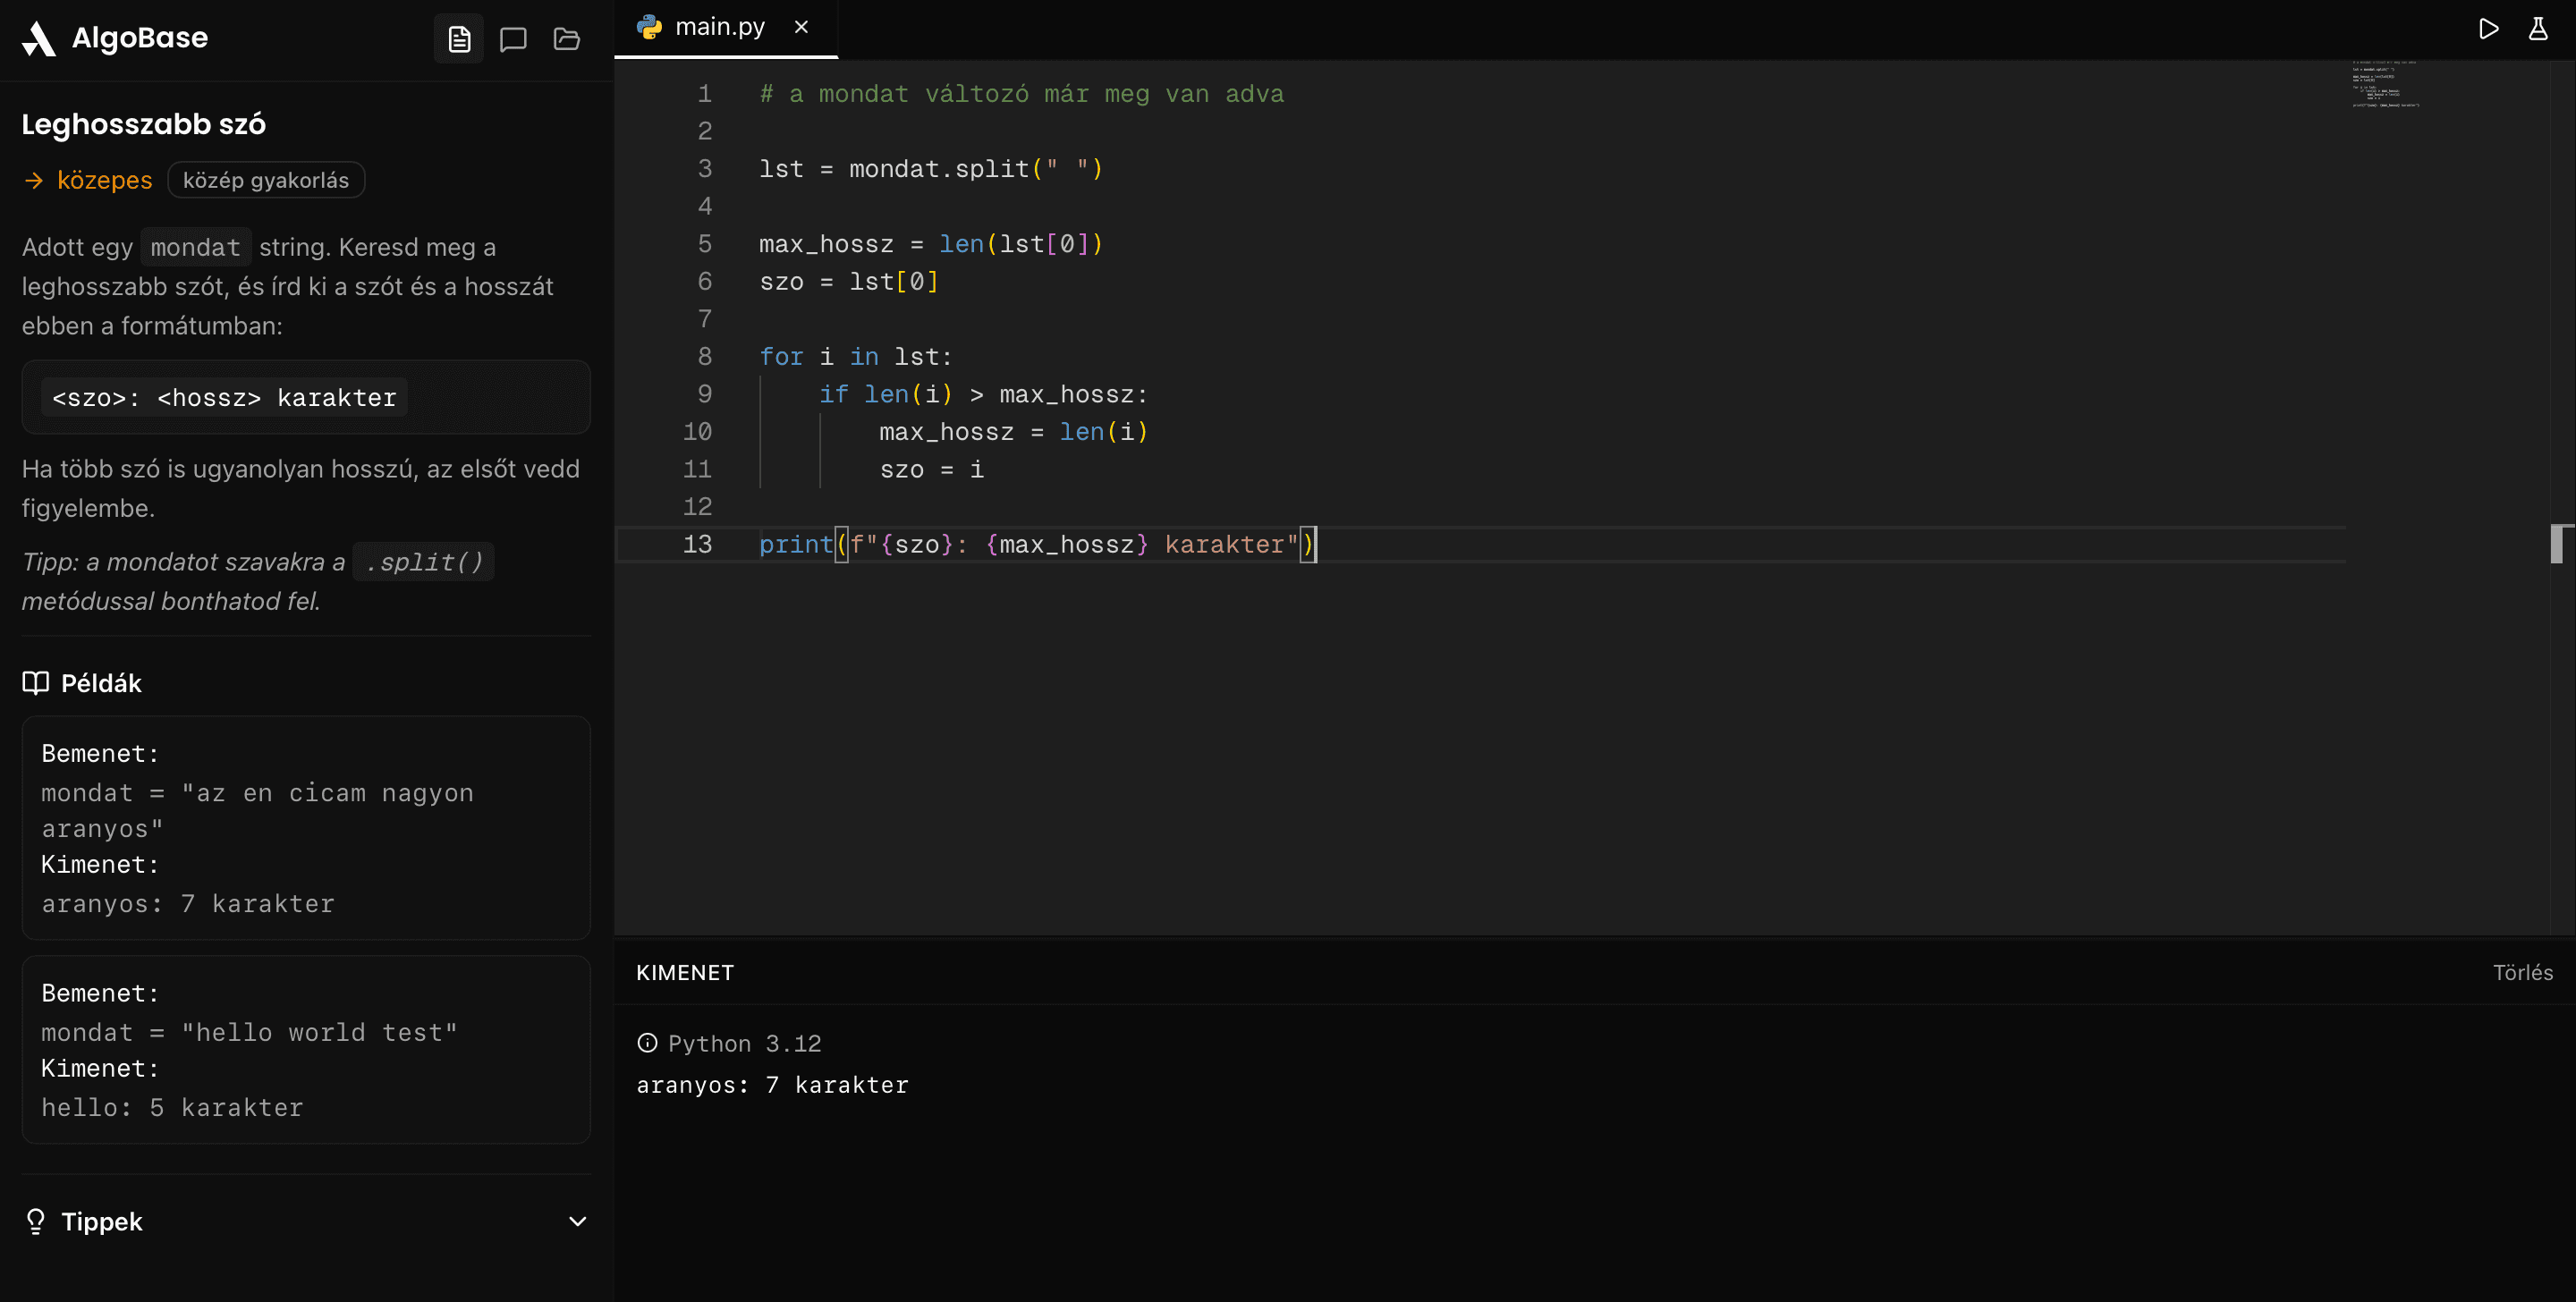The height and width of the screenshot is (1302, 2576).
Task: Open the chat panel icon
Action: point(513,39)
